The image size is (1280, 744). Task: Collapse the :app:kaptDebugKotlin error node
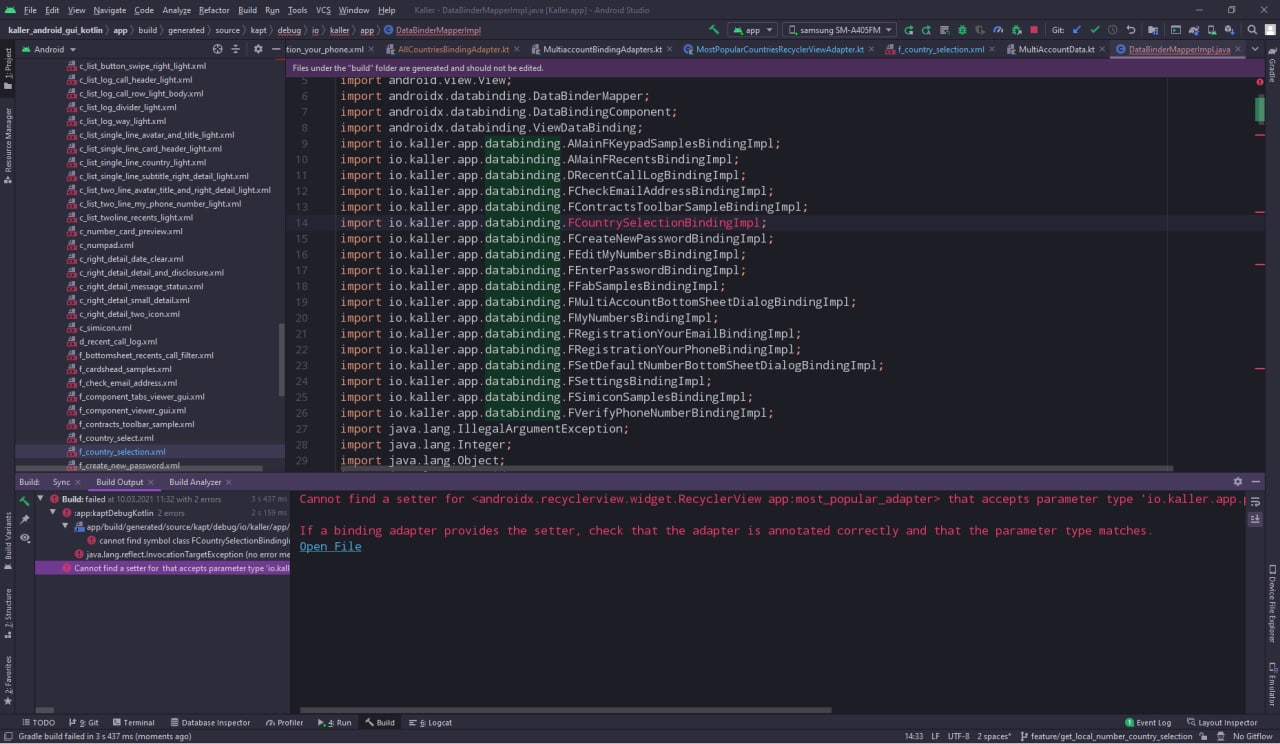(54, 513)
